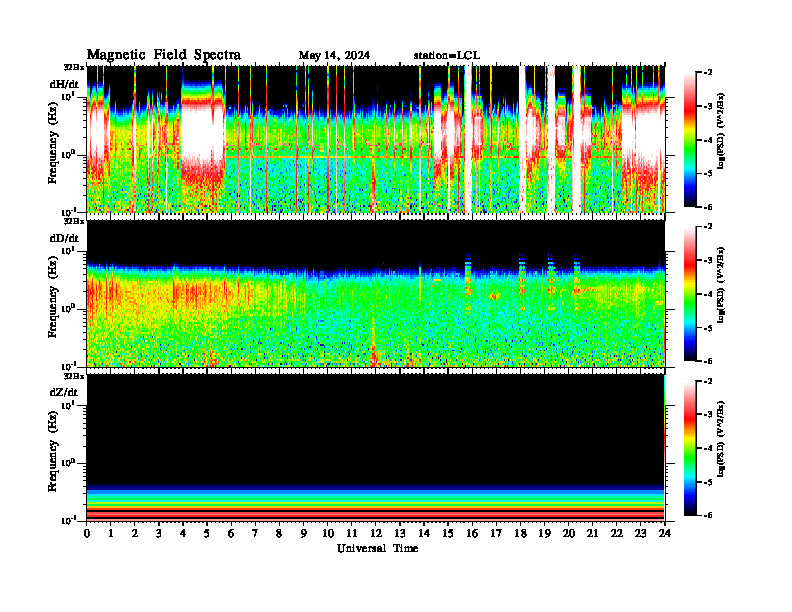Click the dZ/dt panel color bar
Image resolution: width=792 pixels, height=612 pixels.
pos(690,447)
